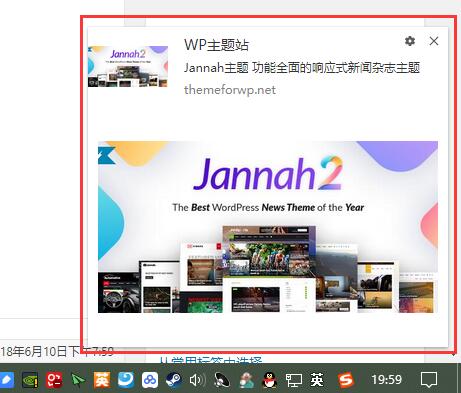Open the red tray icon beside NVIDIA
461x393 pixels.
pyautogui.click(x=54, y=380)
